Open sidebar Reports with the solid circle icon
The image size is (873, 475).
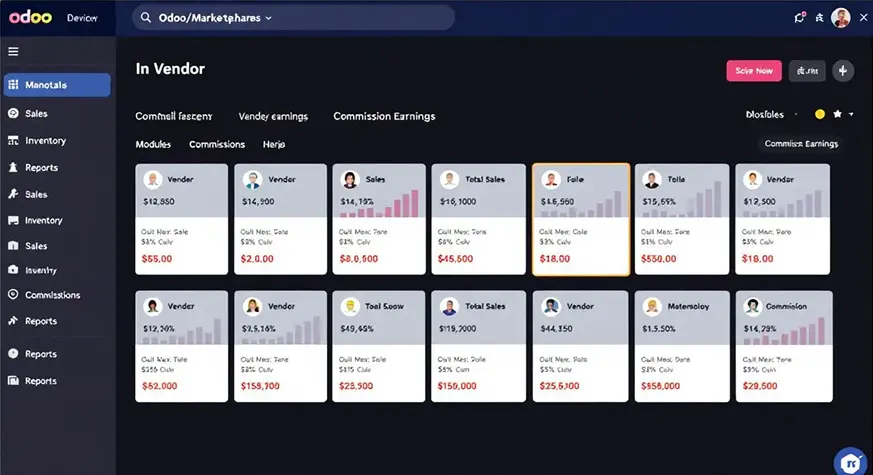(x=33, y=354)
